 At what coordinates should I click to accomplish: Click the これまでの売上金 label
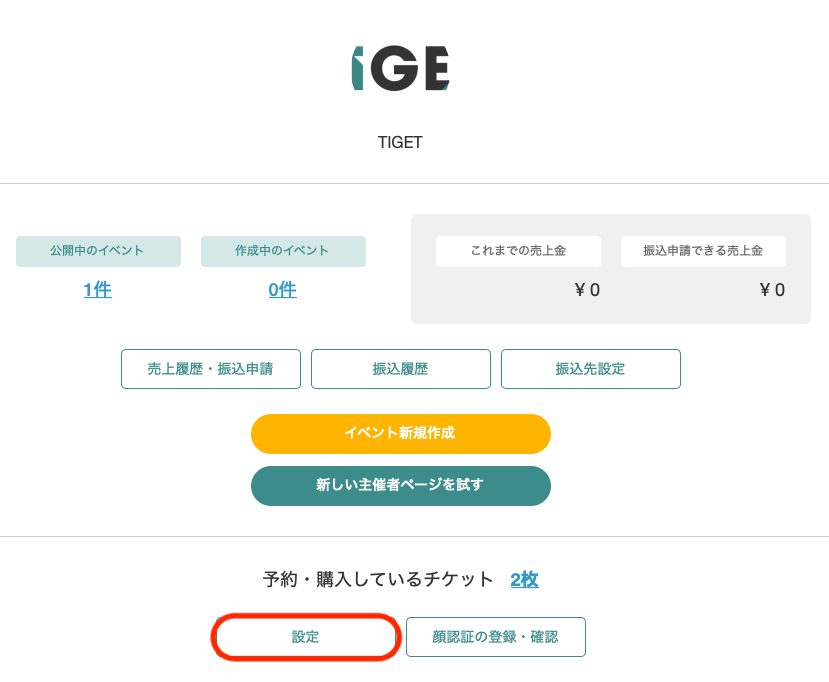tap(517, 251)
